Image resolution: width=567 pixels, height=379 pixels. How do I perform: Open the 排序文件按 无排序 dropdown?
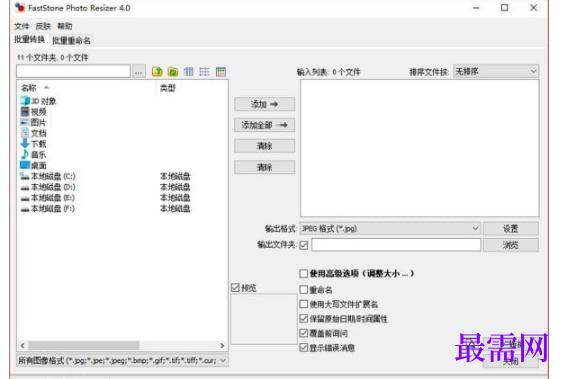(x=496, y=71)
